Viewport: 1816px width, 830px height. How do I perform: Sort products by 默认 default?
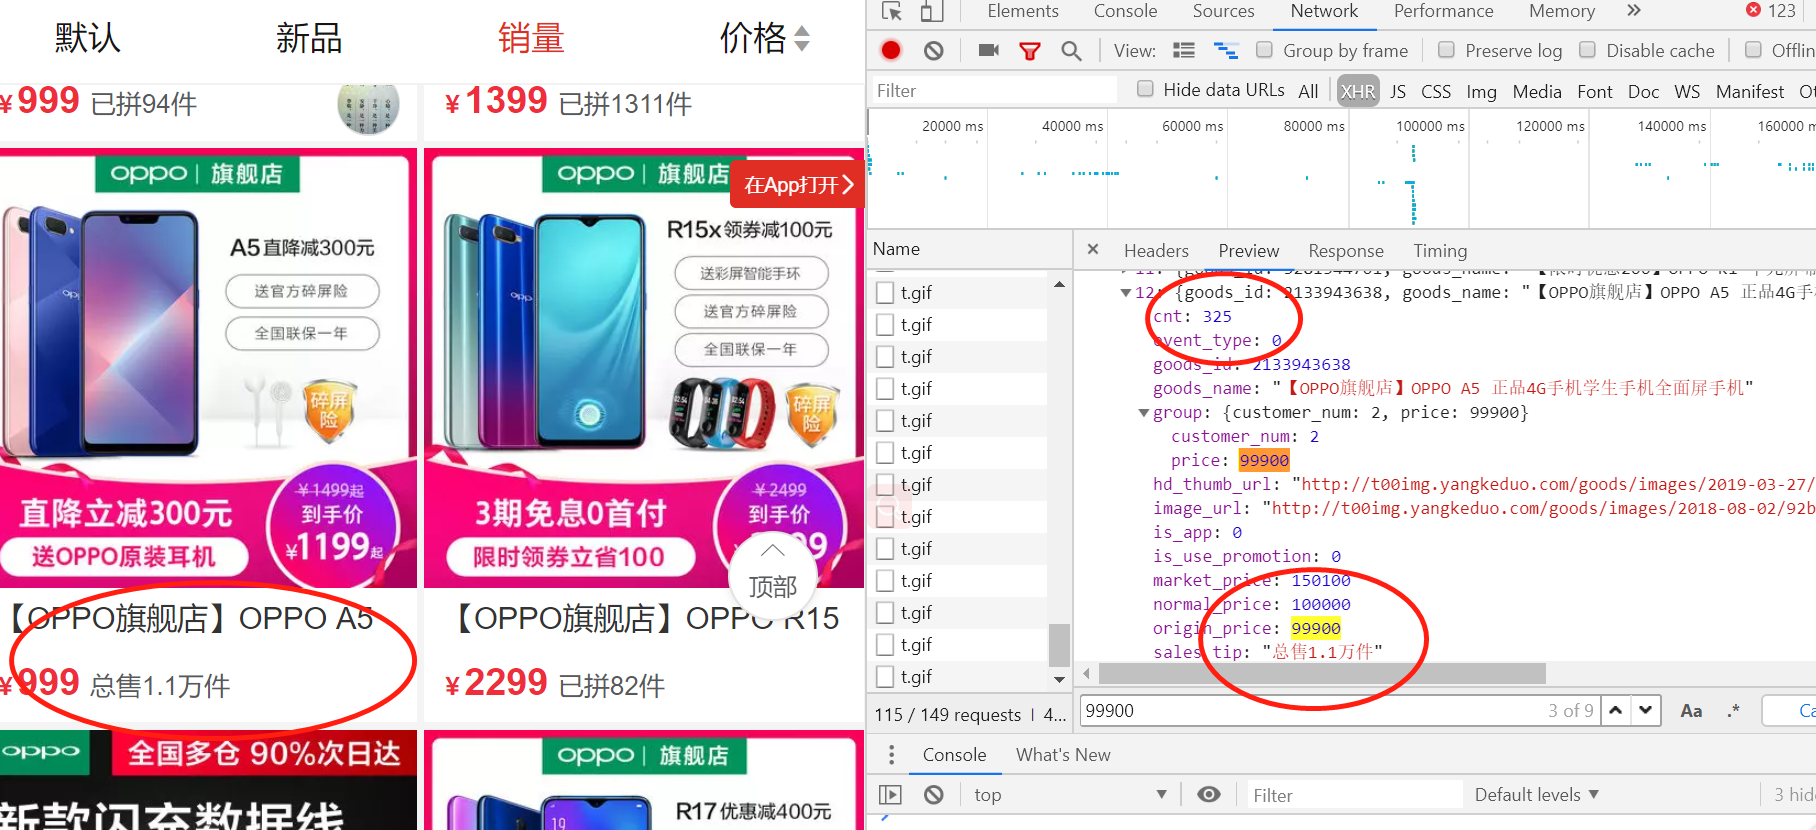87,38
